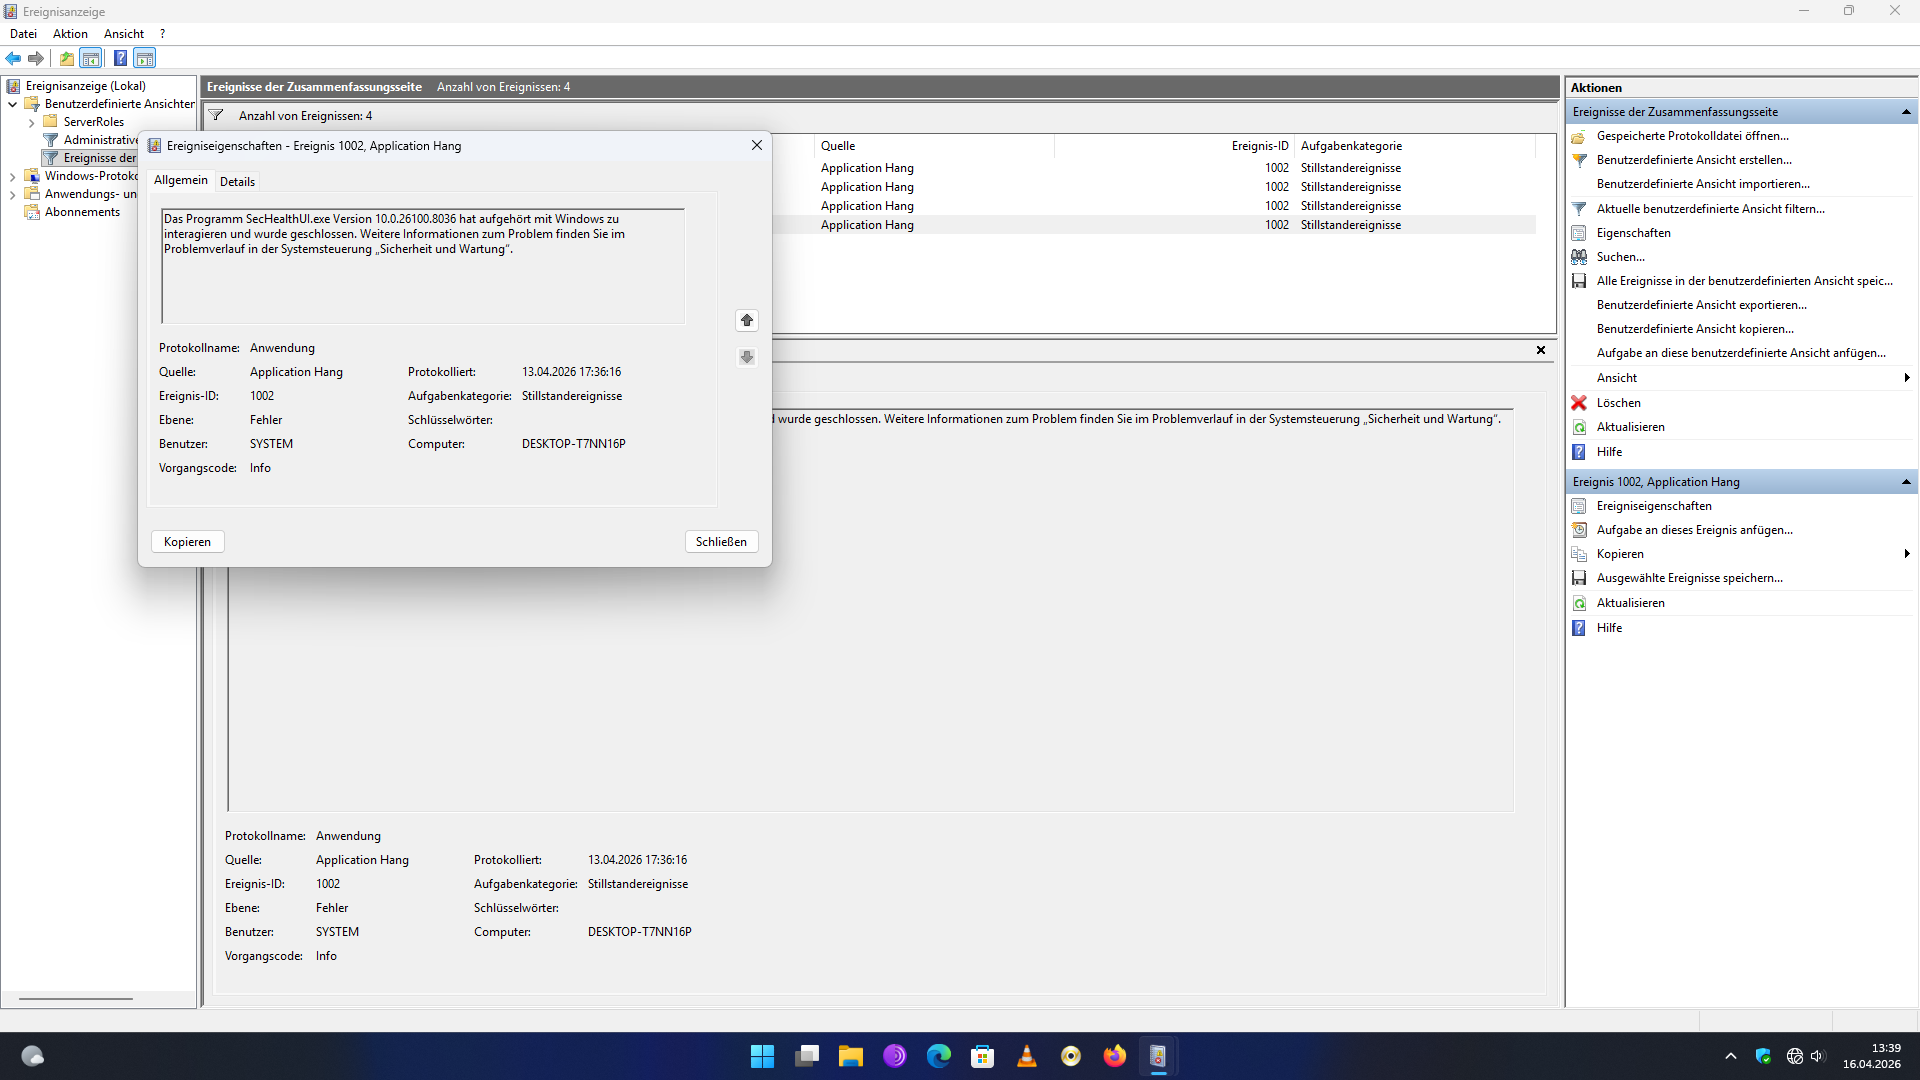Click the red Löschen delete icon

click(x=1579, y=403)
